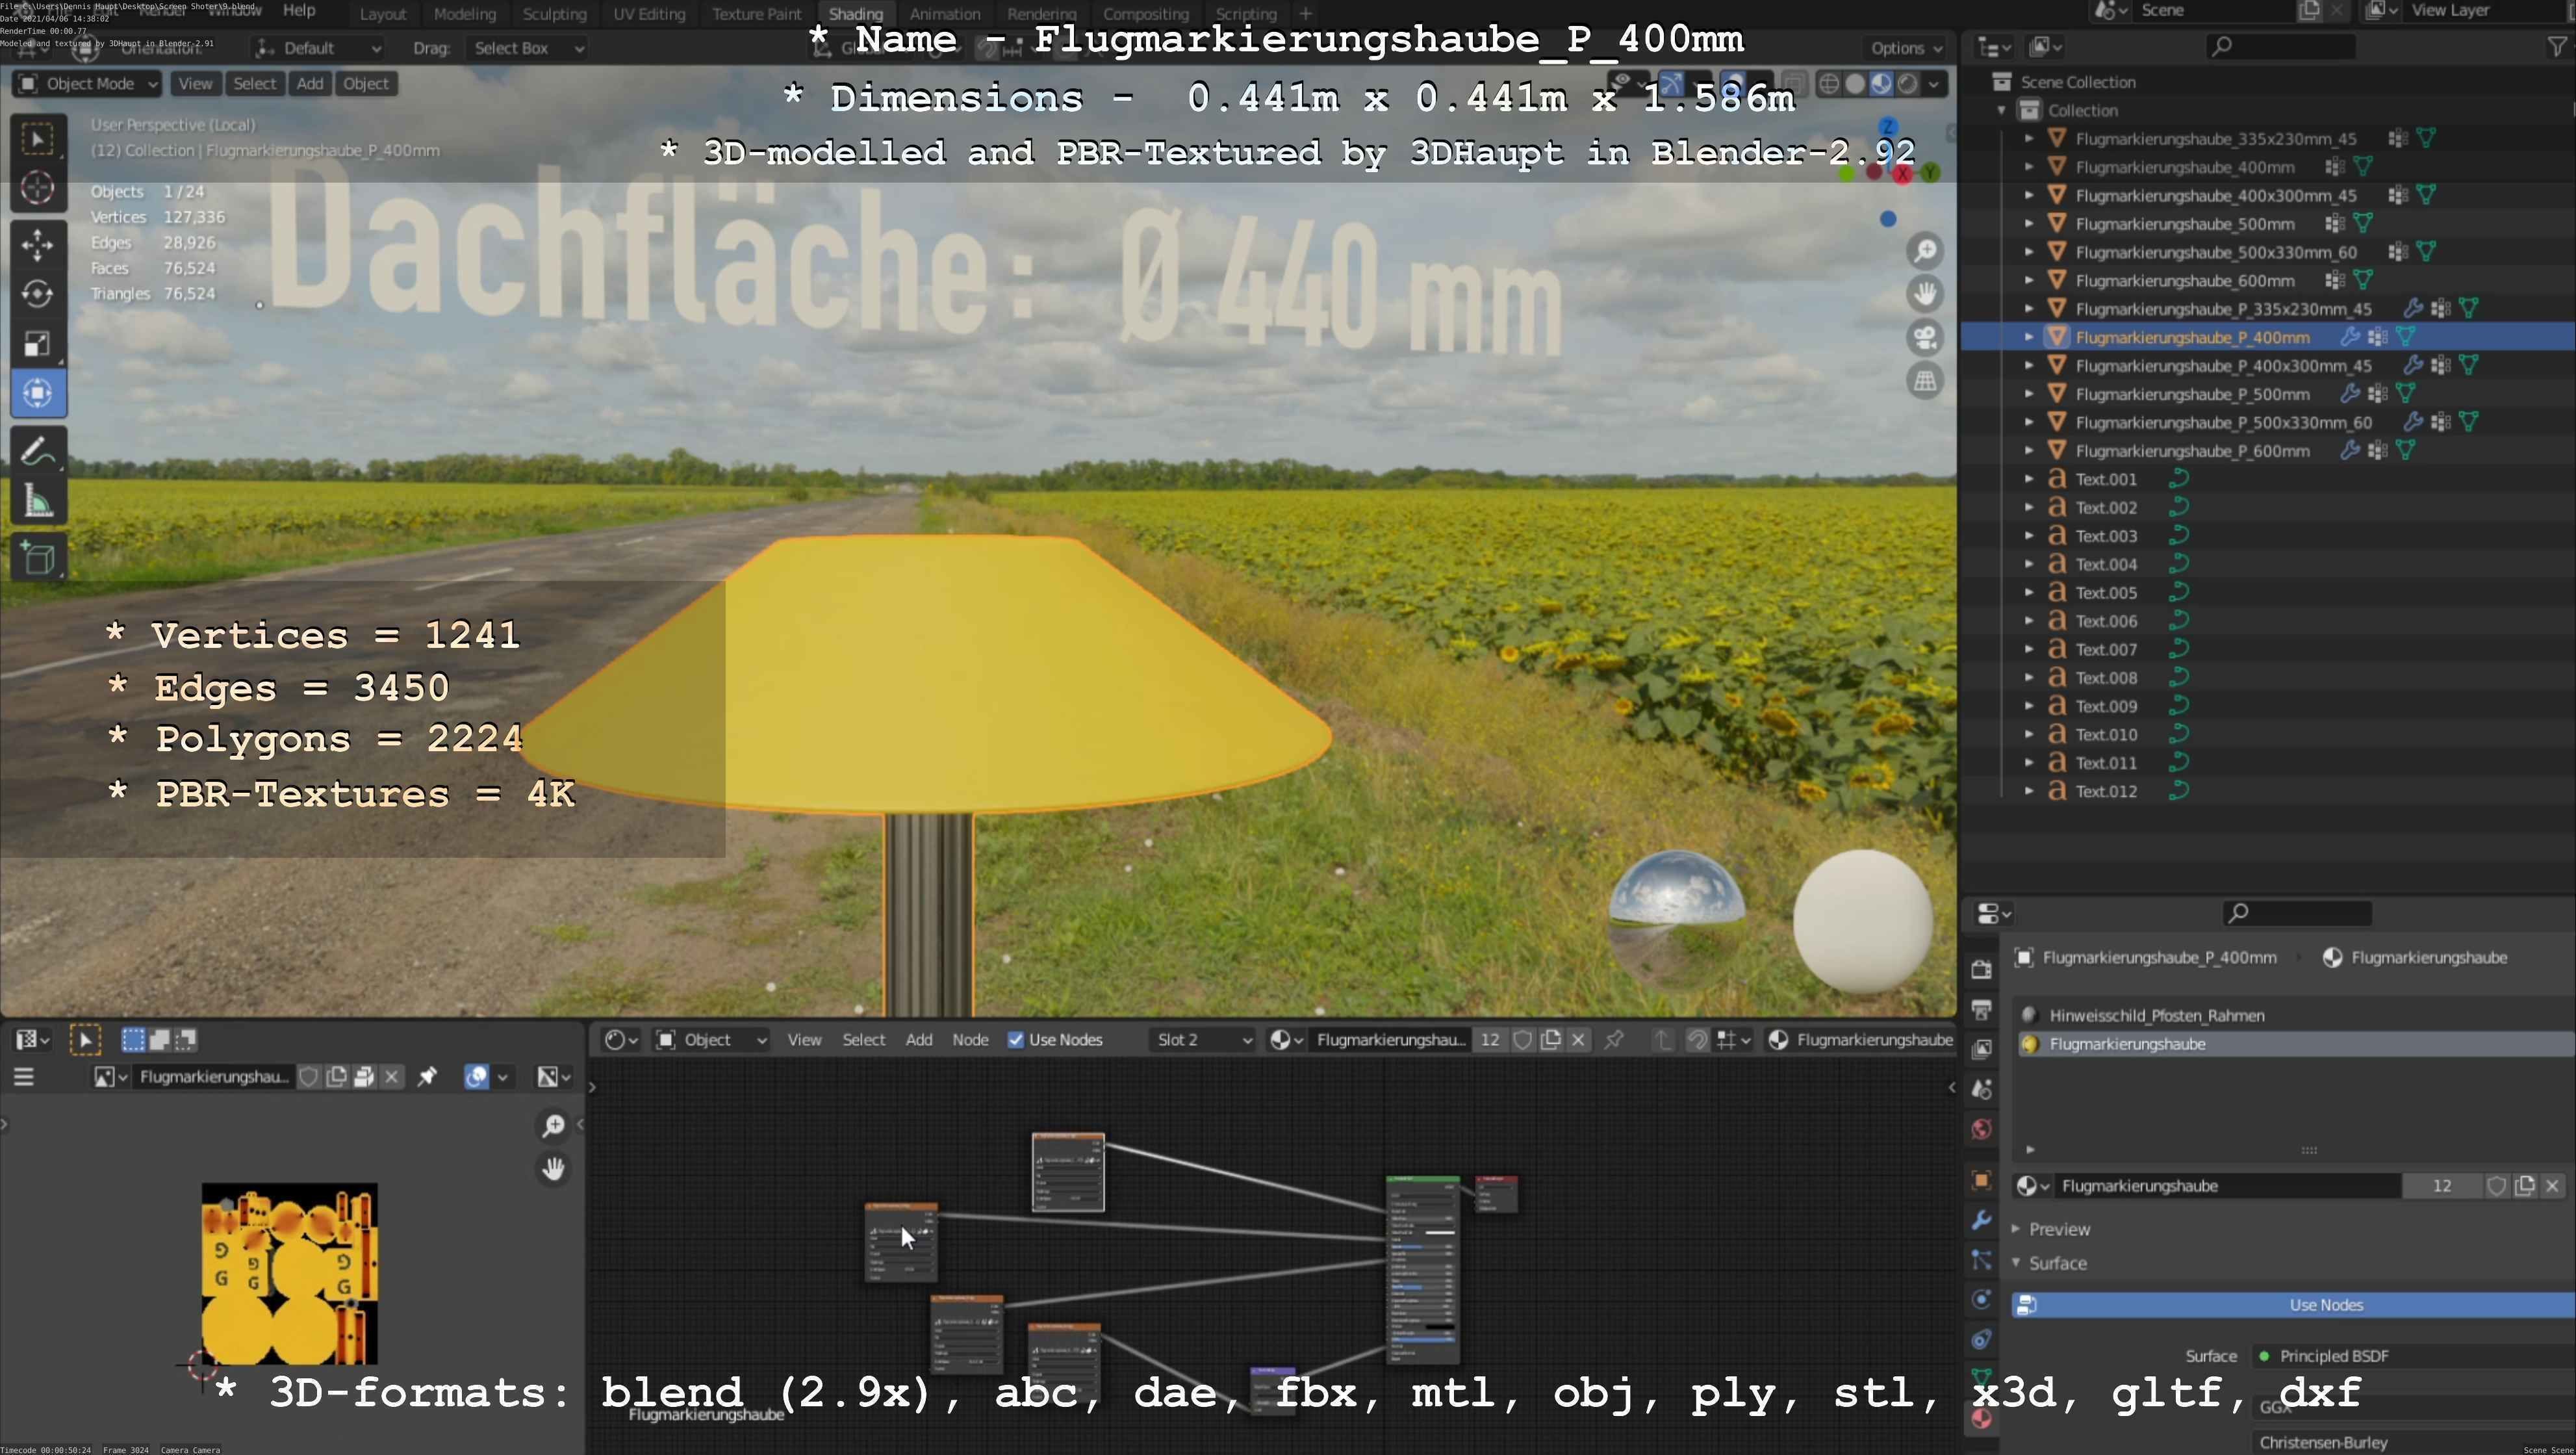Toggle fake user shield in material properties
The width and height of the screenshot is (2576, 1455).
2497,1186
